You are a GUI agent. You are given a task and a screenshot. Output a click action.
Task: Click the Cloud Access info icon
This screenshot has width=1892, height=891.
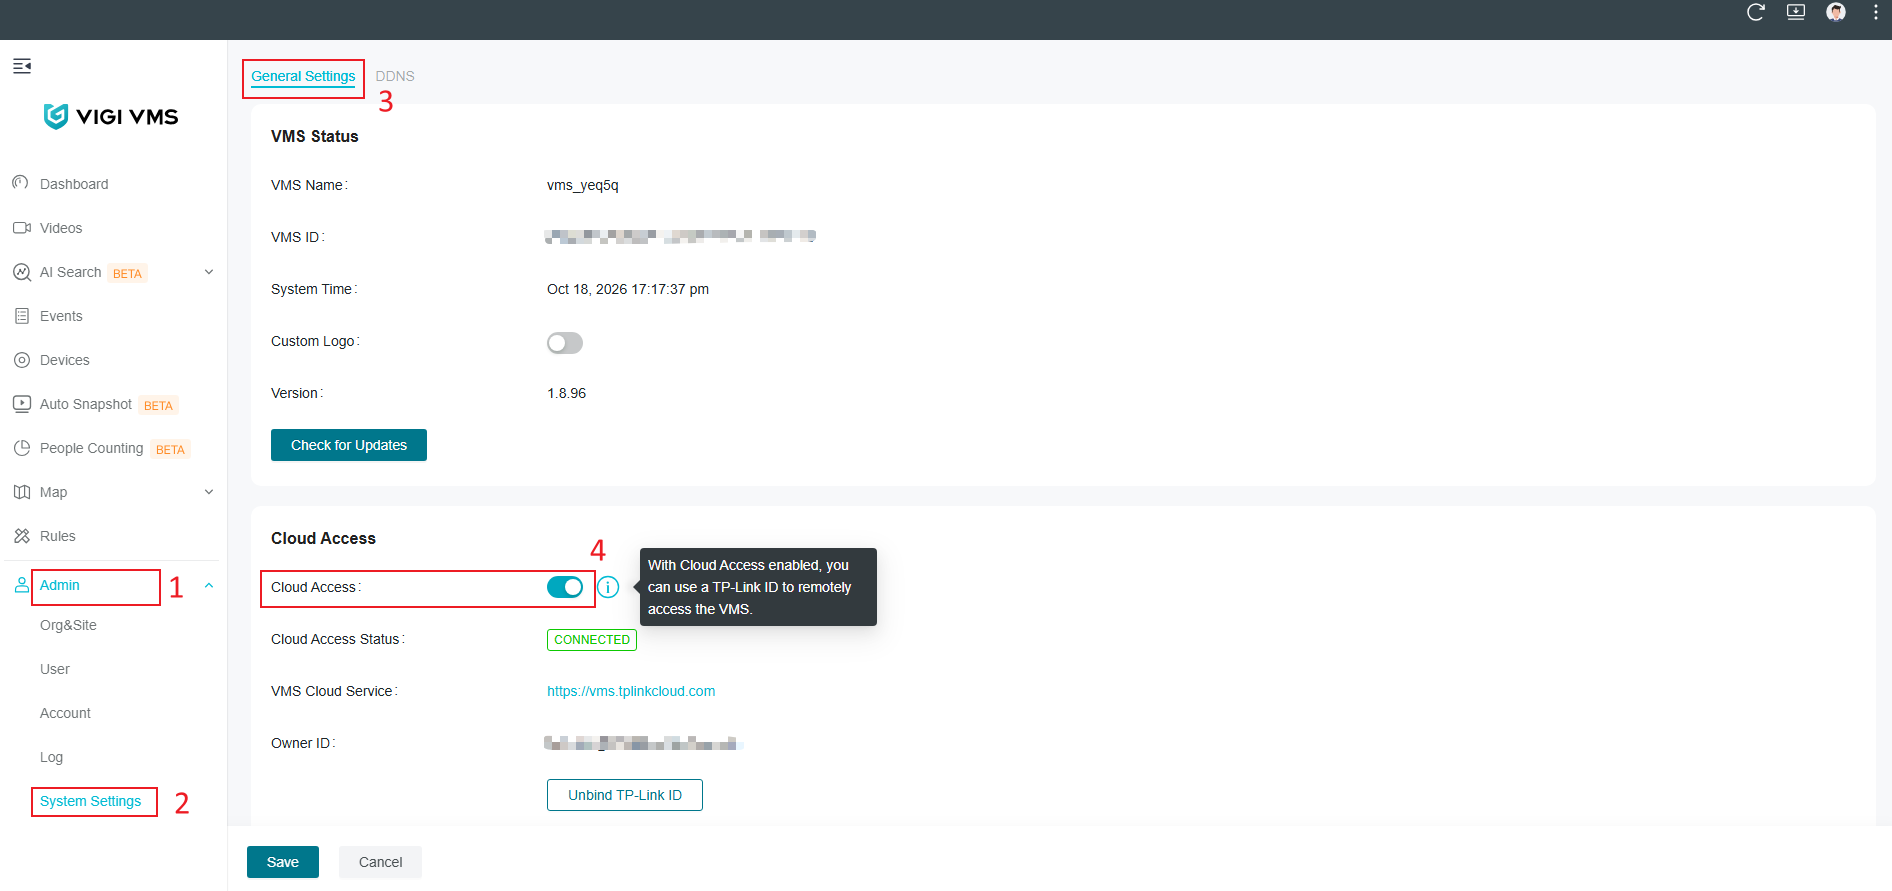click(608, 588)
